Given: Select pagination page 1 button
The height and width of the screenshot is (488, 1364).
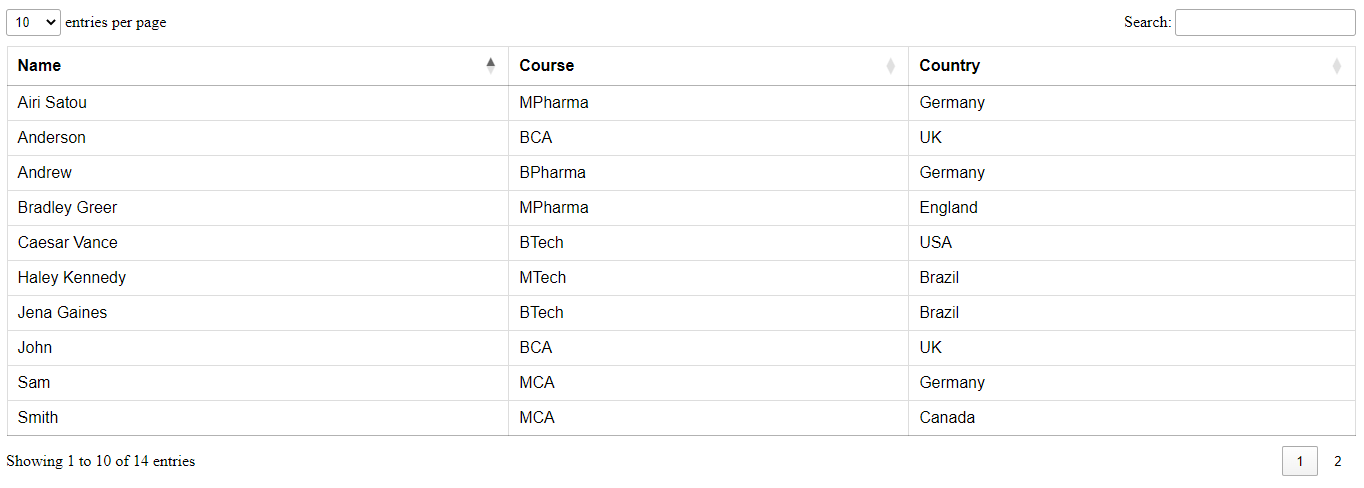Looking at the screenshot, I should (1300, 461).
